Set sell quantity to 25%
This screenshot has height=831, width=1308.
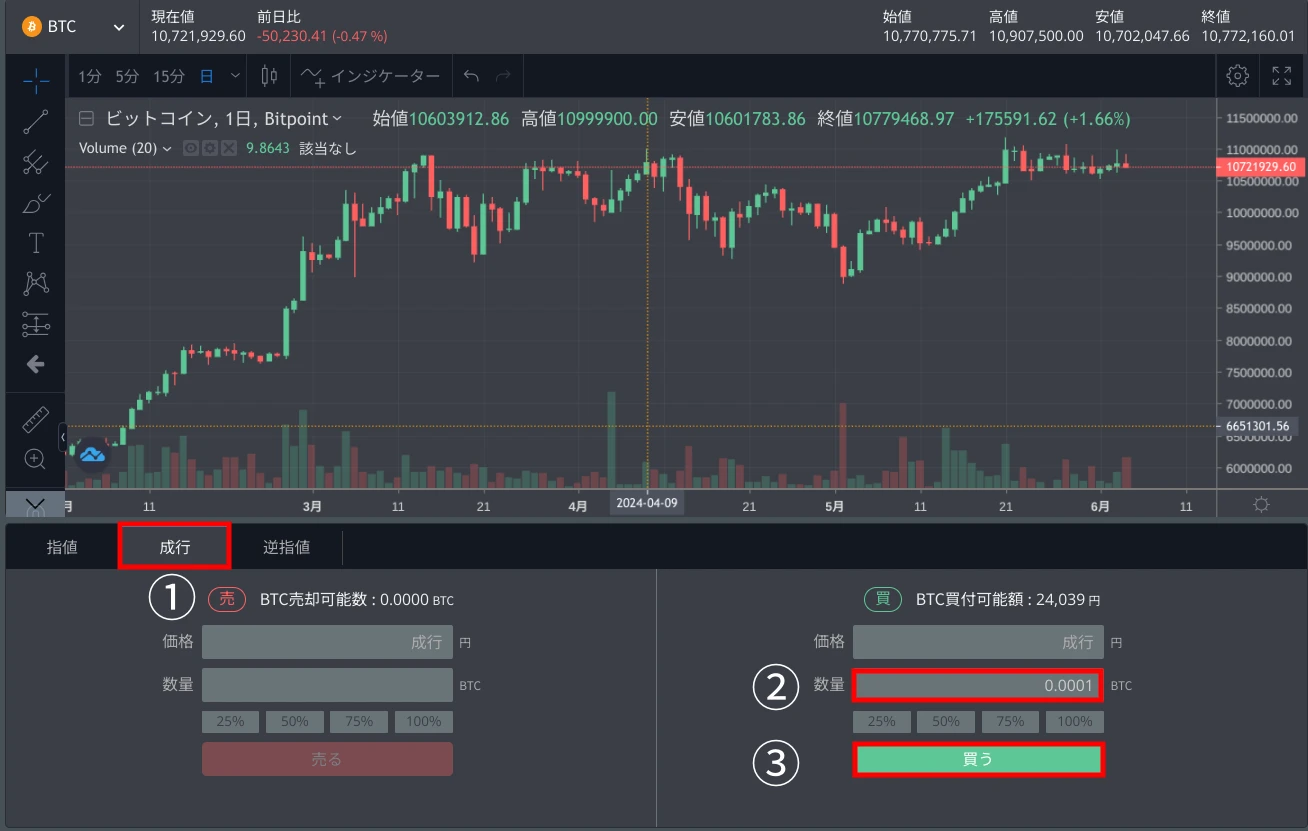click(230, 721)
